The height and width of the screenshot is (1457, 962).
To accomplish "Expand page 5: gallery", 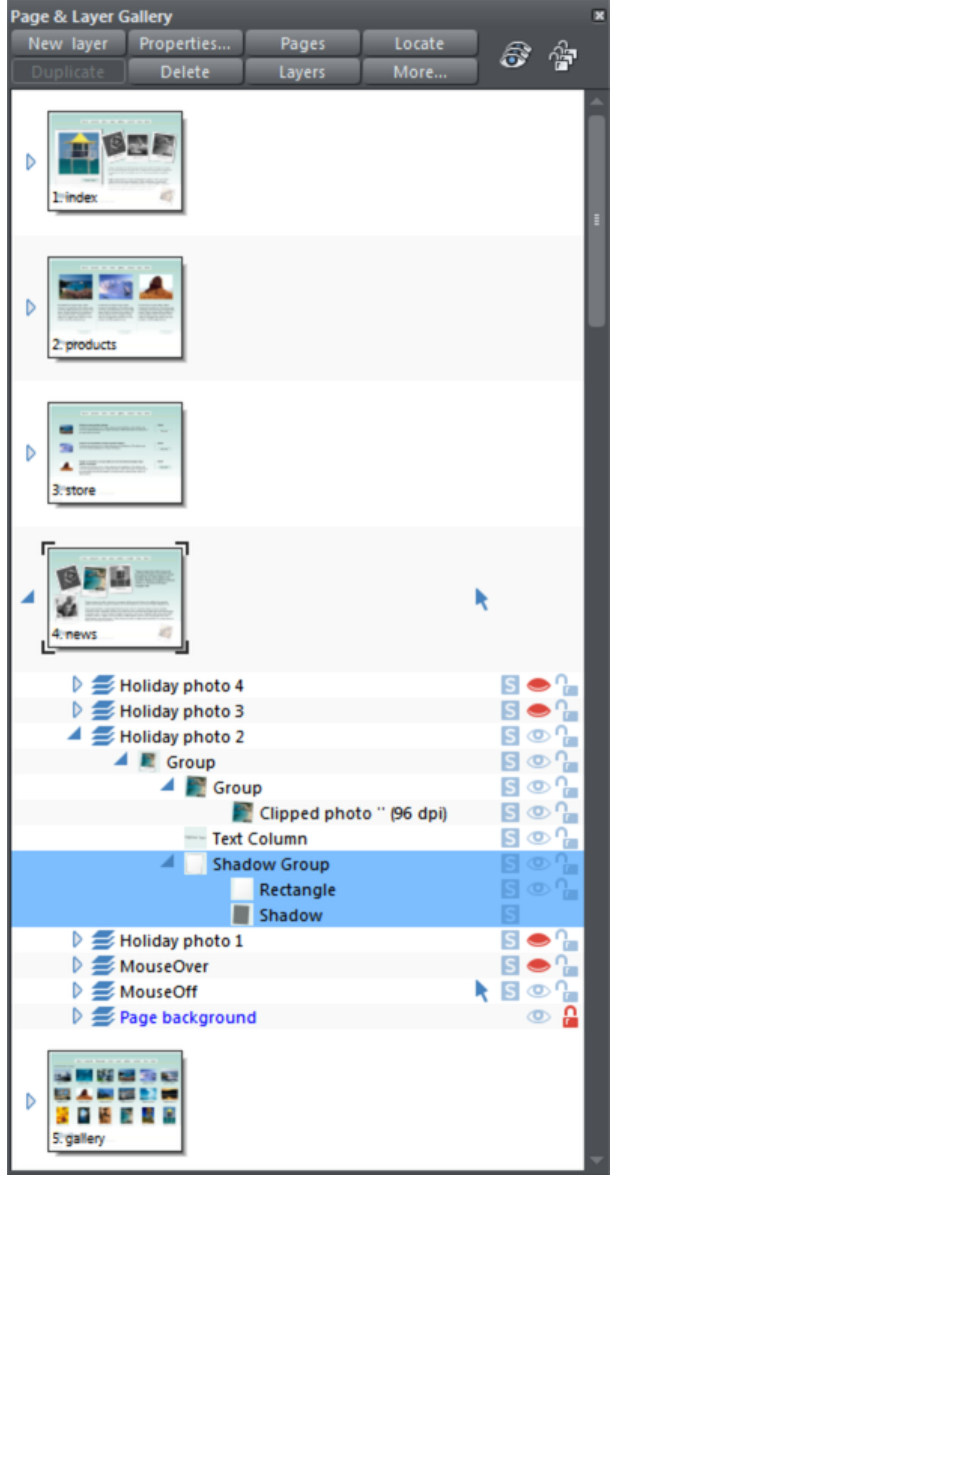I will point(30,1101).
